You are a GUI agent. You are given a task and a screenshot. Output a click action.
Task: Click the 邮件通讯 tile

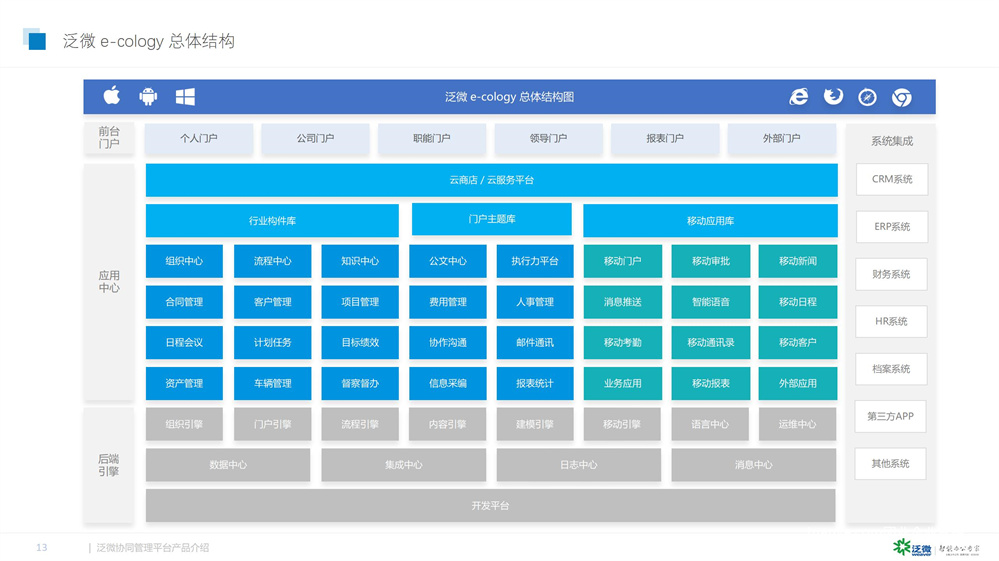(x=535, y=343)
